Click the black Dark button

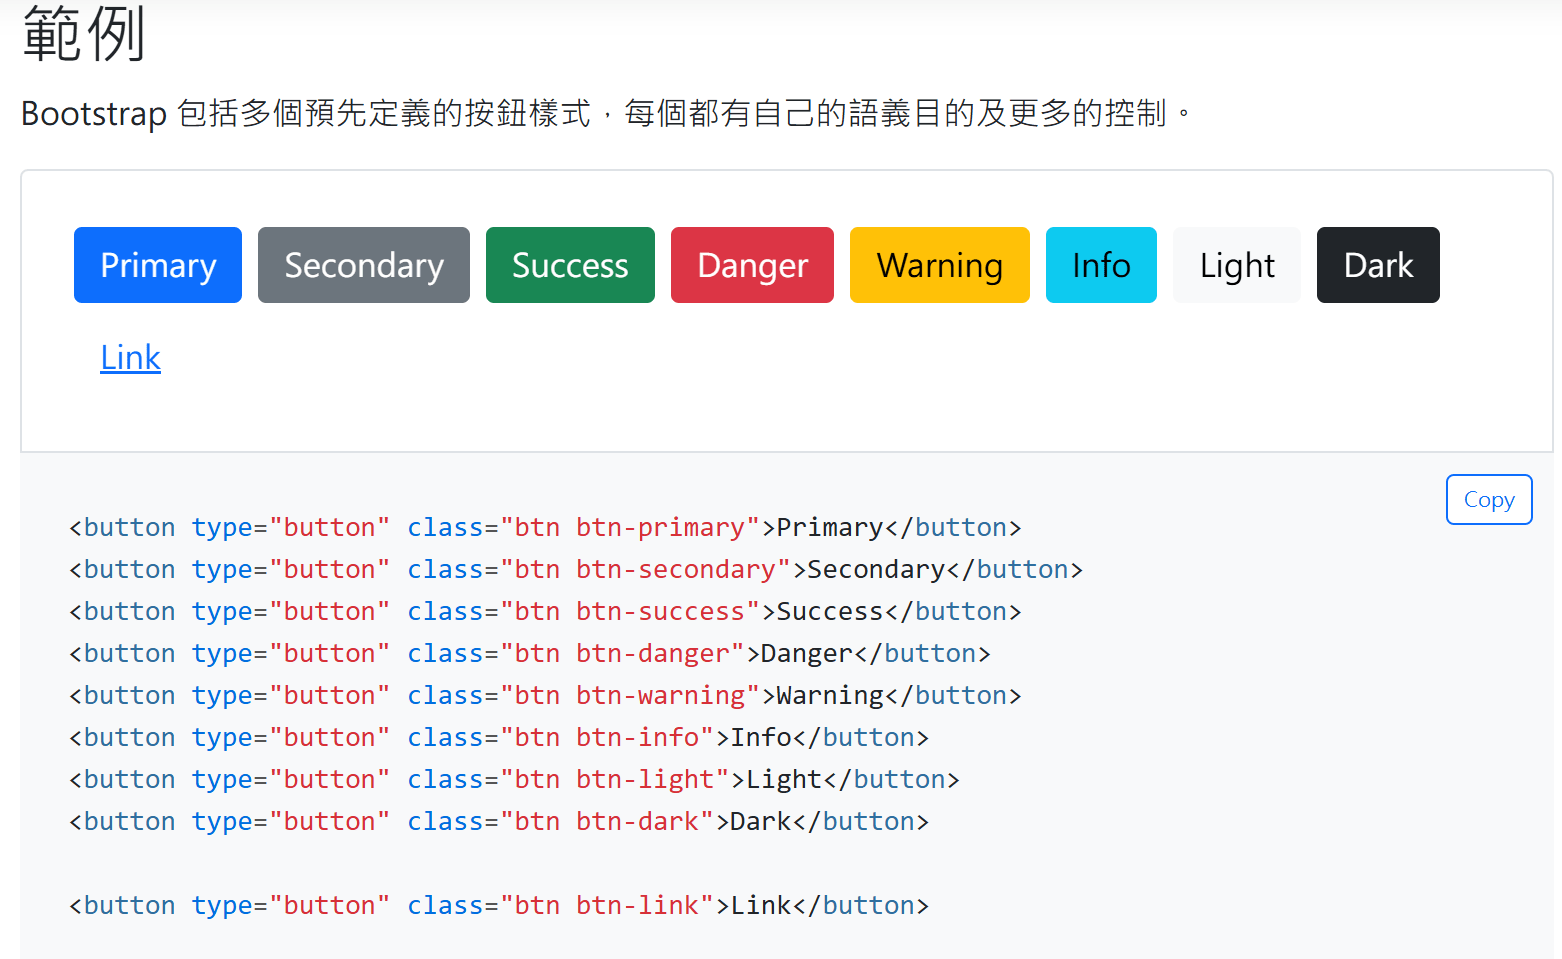tap(1378, 265)
